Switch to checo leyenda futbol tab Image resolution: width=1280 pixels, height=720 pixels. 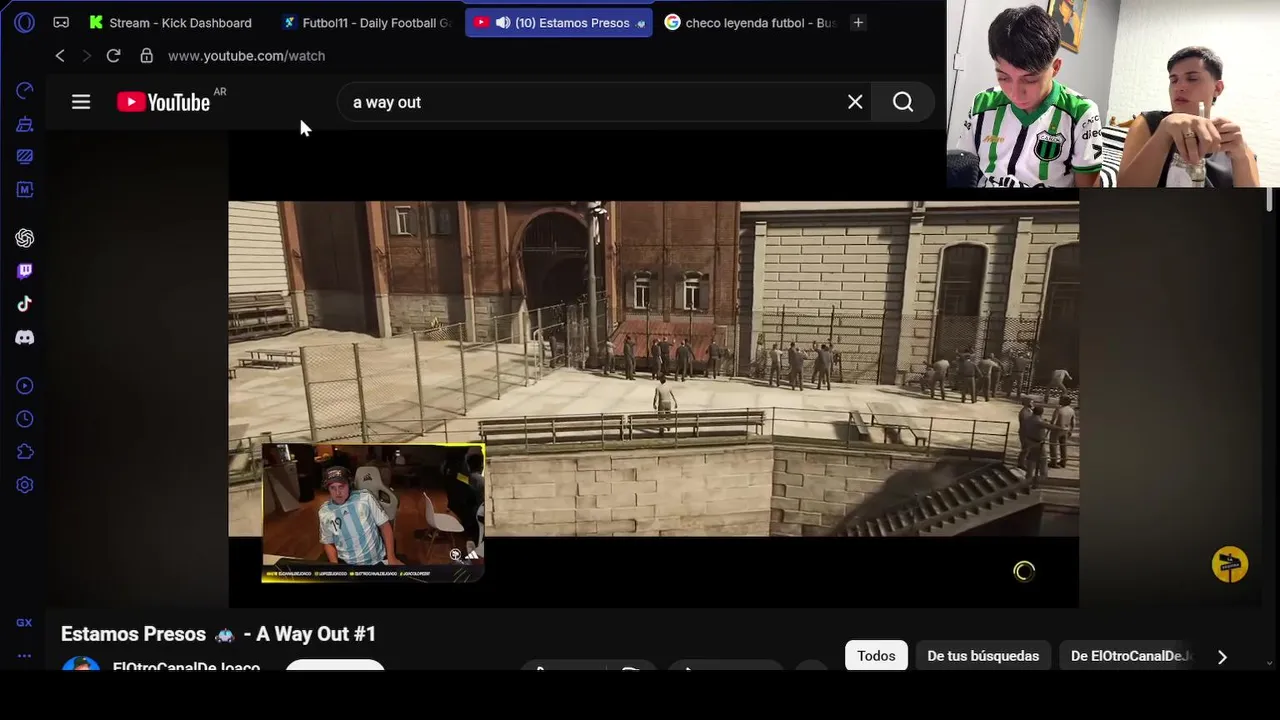coord(751,22)
